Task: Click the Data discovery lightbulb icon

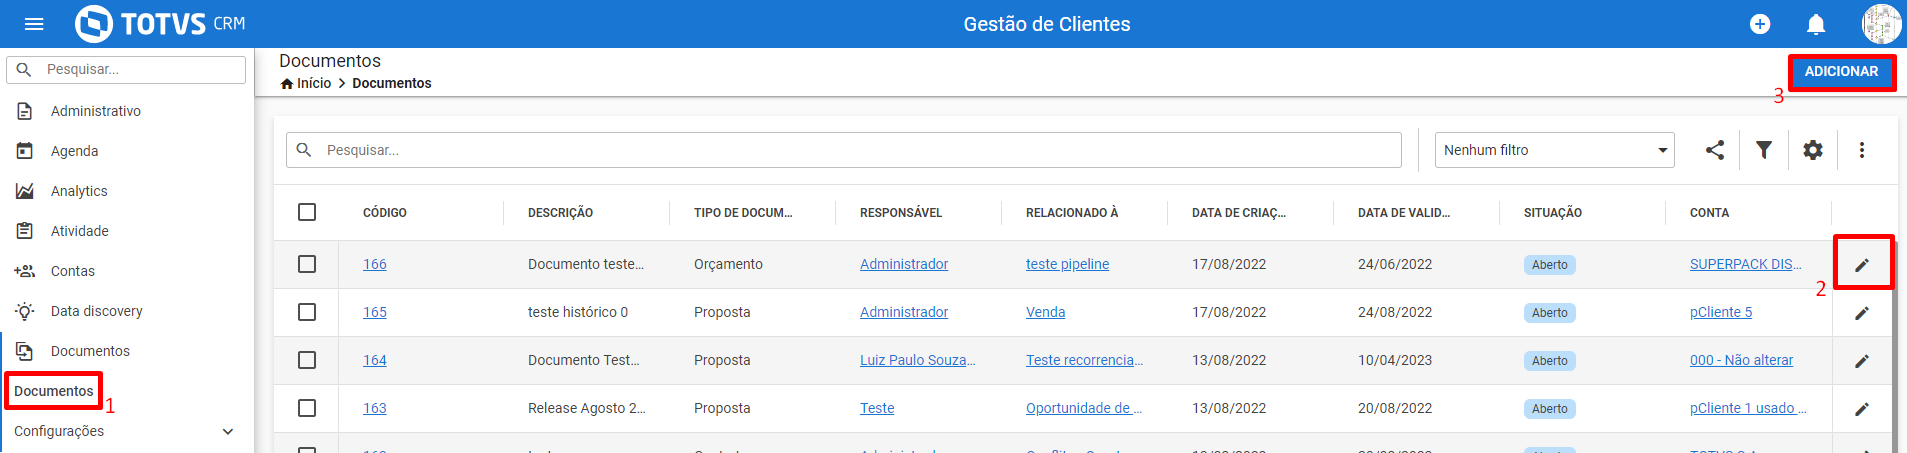Action: (25, 311)
